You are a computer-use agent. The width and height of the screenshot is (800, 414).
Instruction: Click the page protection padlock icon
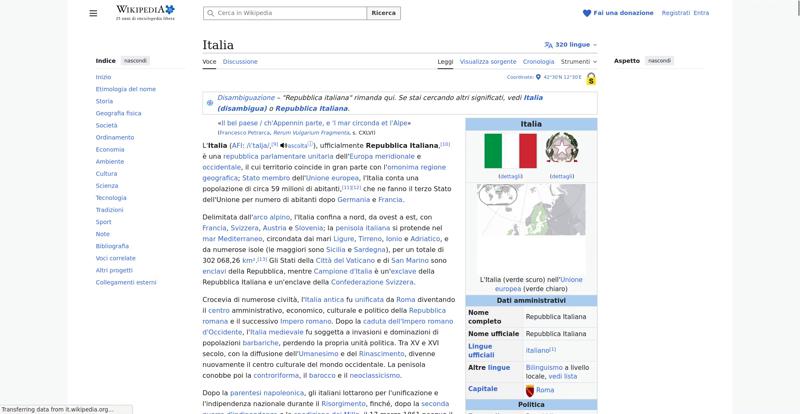pyautogui.click(x=591, y=79)
